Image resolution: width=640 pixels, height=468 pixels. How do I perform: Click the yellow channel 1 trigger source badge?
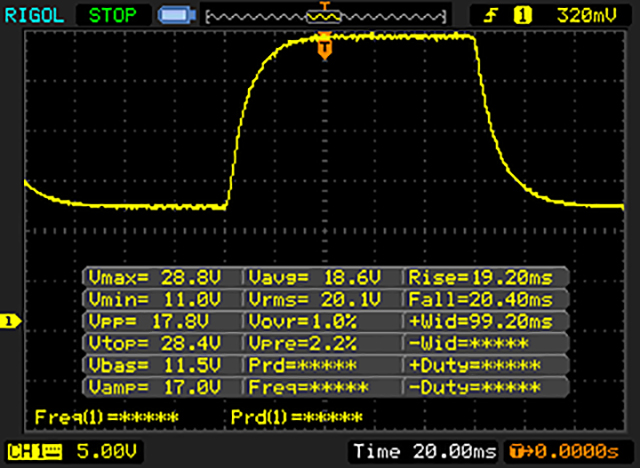pyautogui.click(x=522, y=16)
